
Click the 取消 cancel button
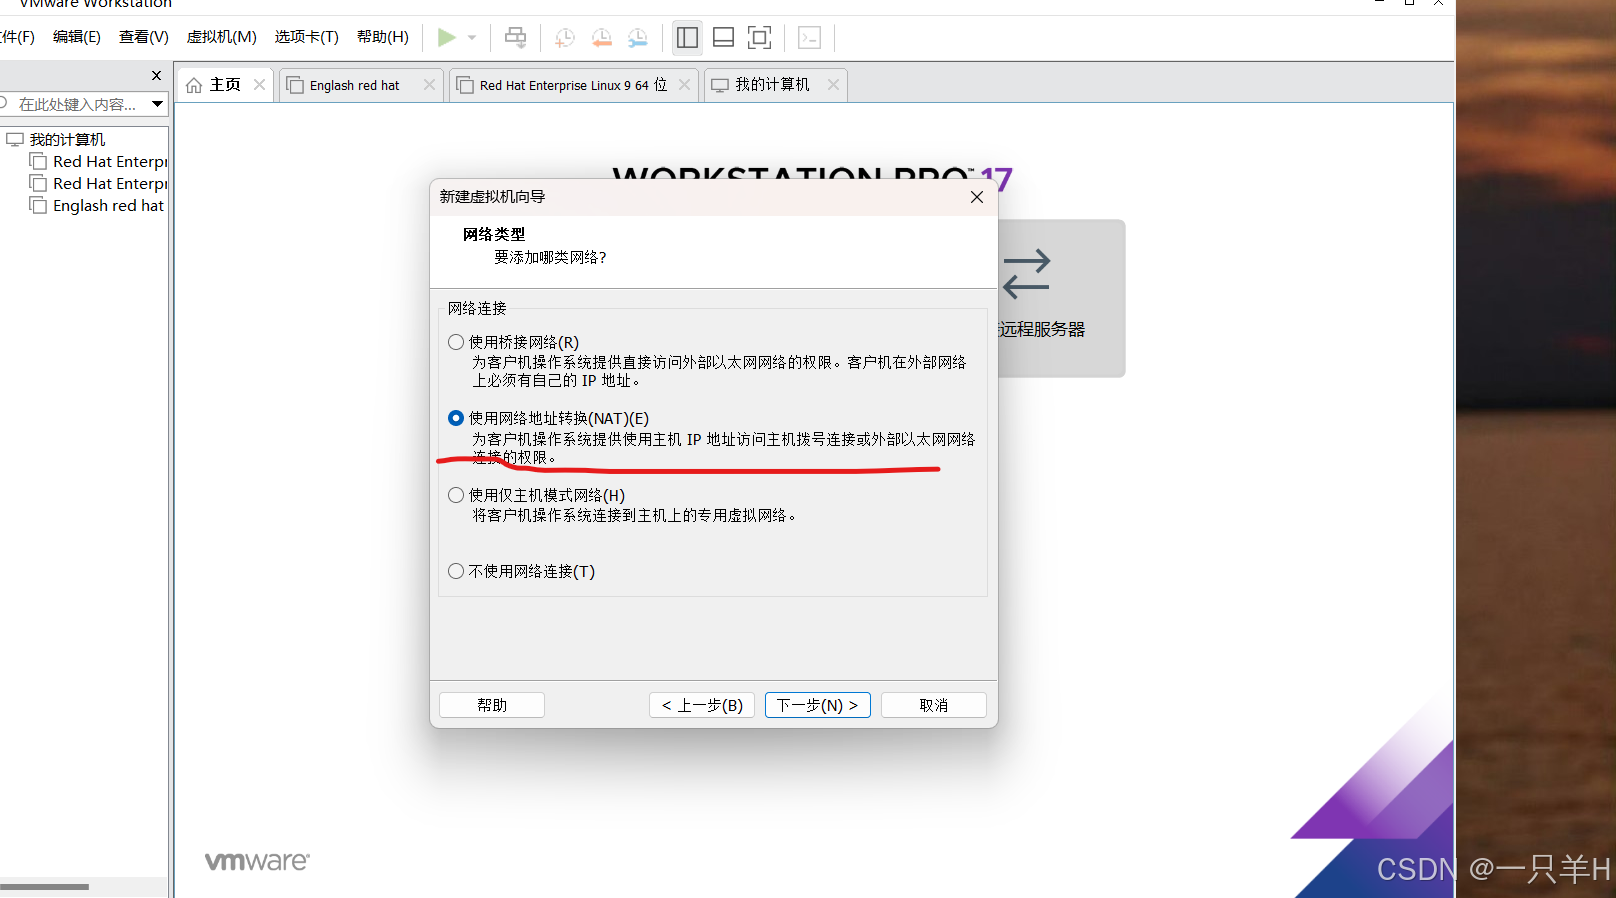pyautogui.click(x=934, y=705)
